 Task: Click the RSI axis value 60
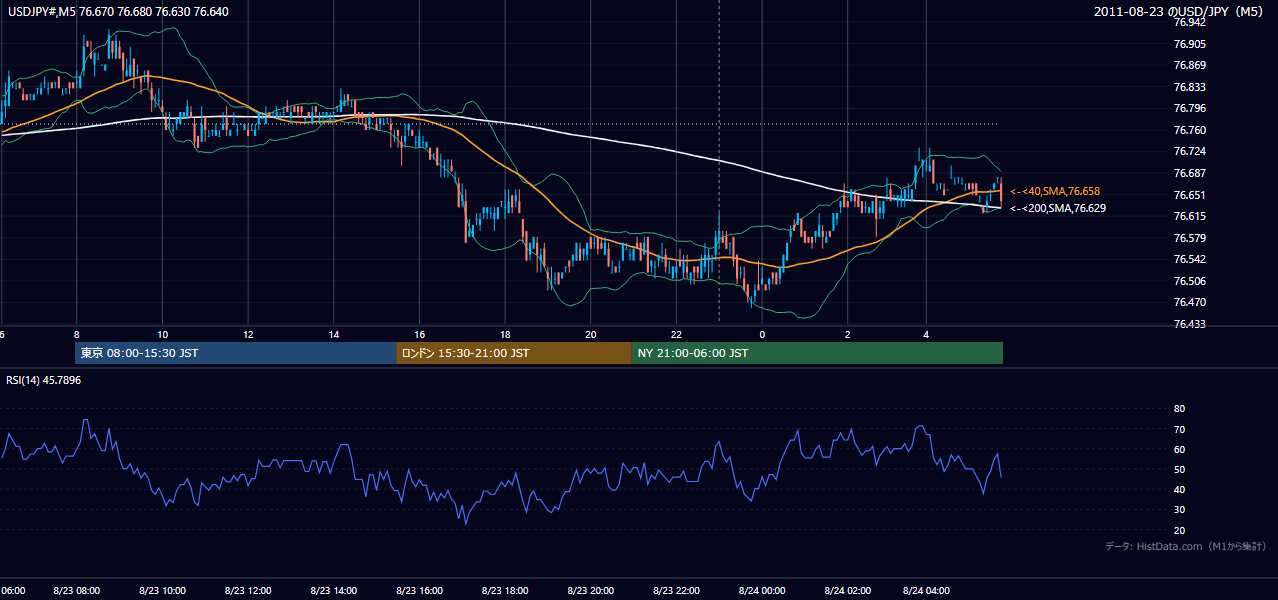click(x=1179, y=449)
